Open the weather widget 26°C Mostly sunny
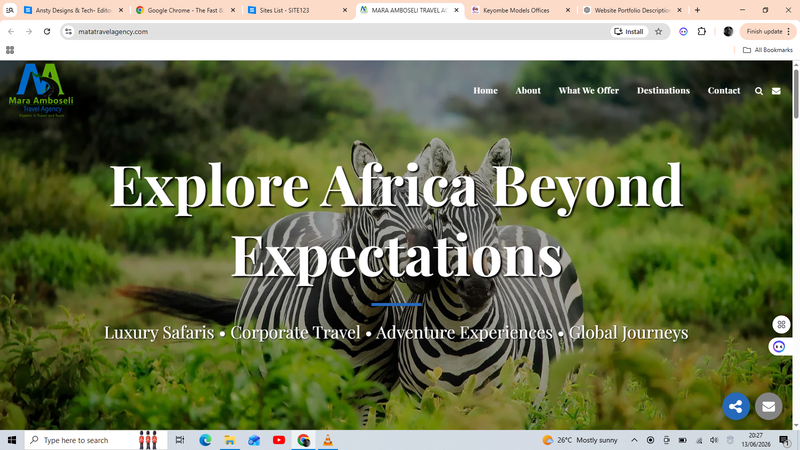 [580, 440]
